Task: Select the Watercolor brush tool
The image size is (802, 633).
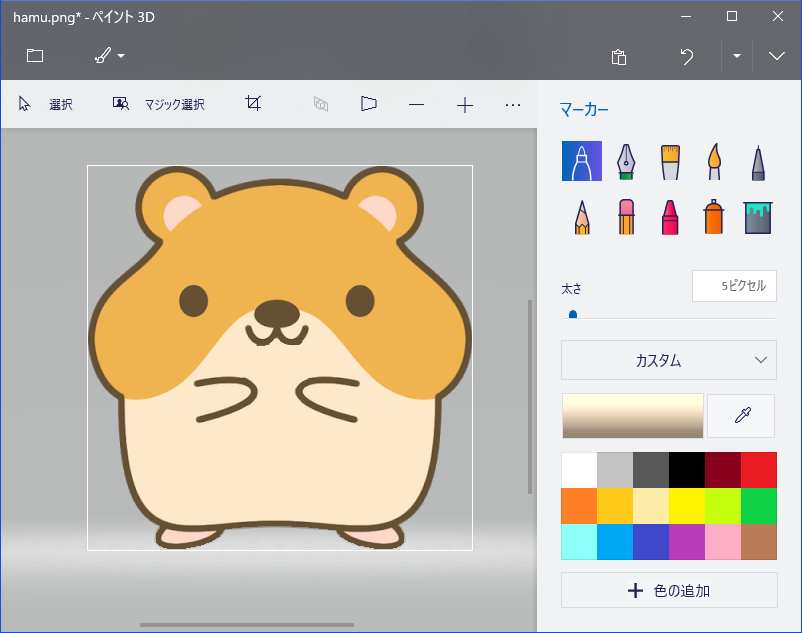Action: tap(715, 162)
